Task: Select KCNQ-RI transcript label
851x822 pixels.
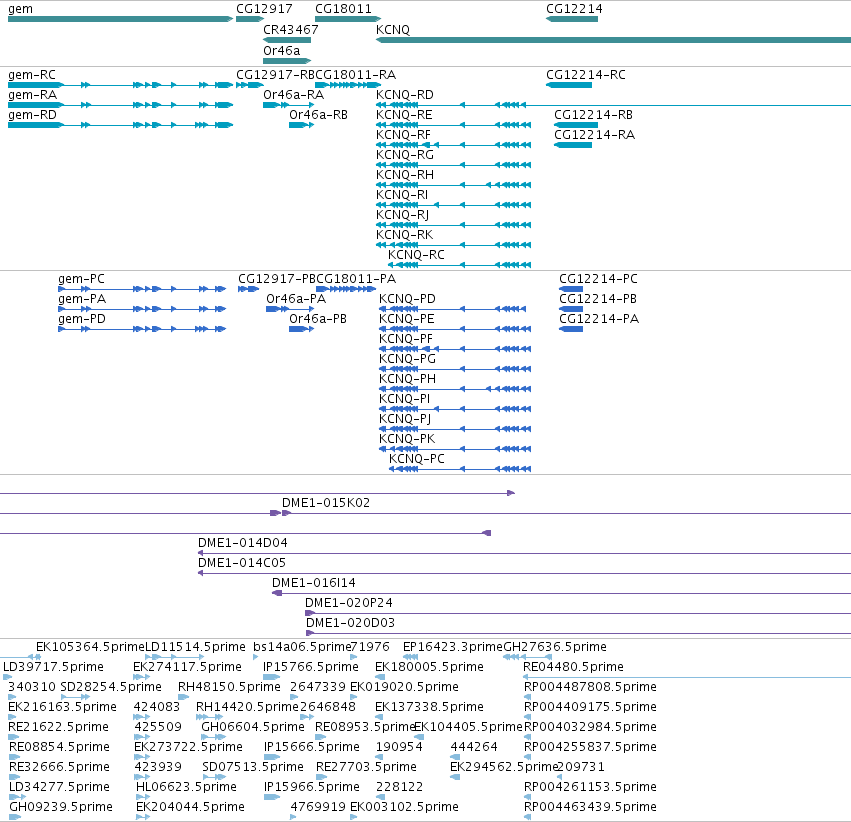Action: tap(402, 194)
